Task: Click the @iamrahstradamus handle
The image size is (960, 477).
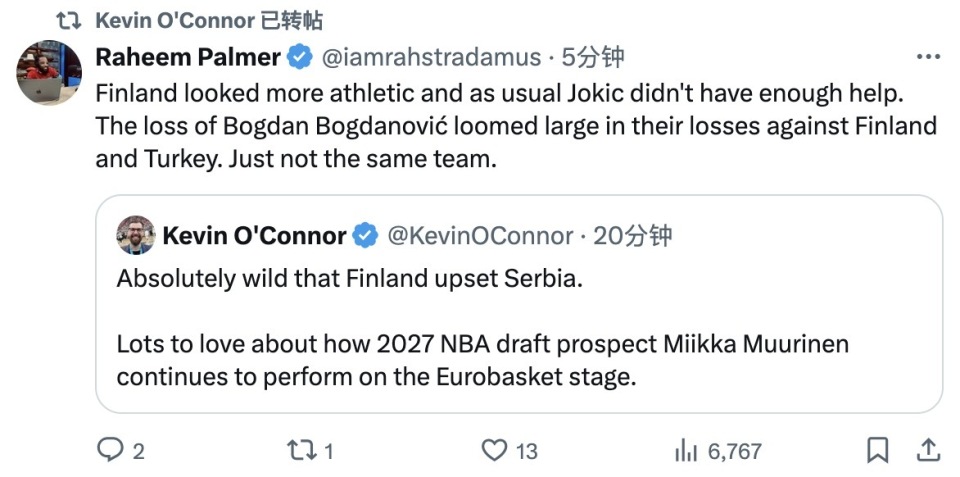Action: [x=430, y=58]
